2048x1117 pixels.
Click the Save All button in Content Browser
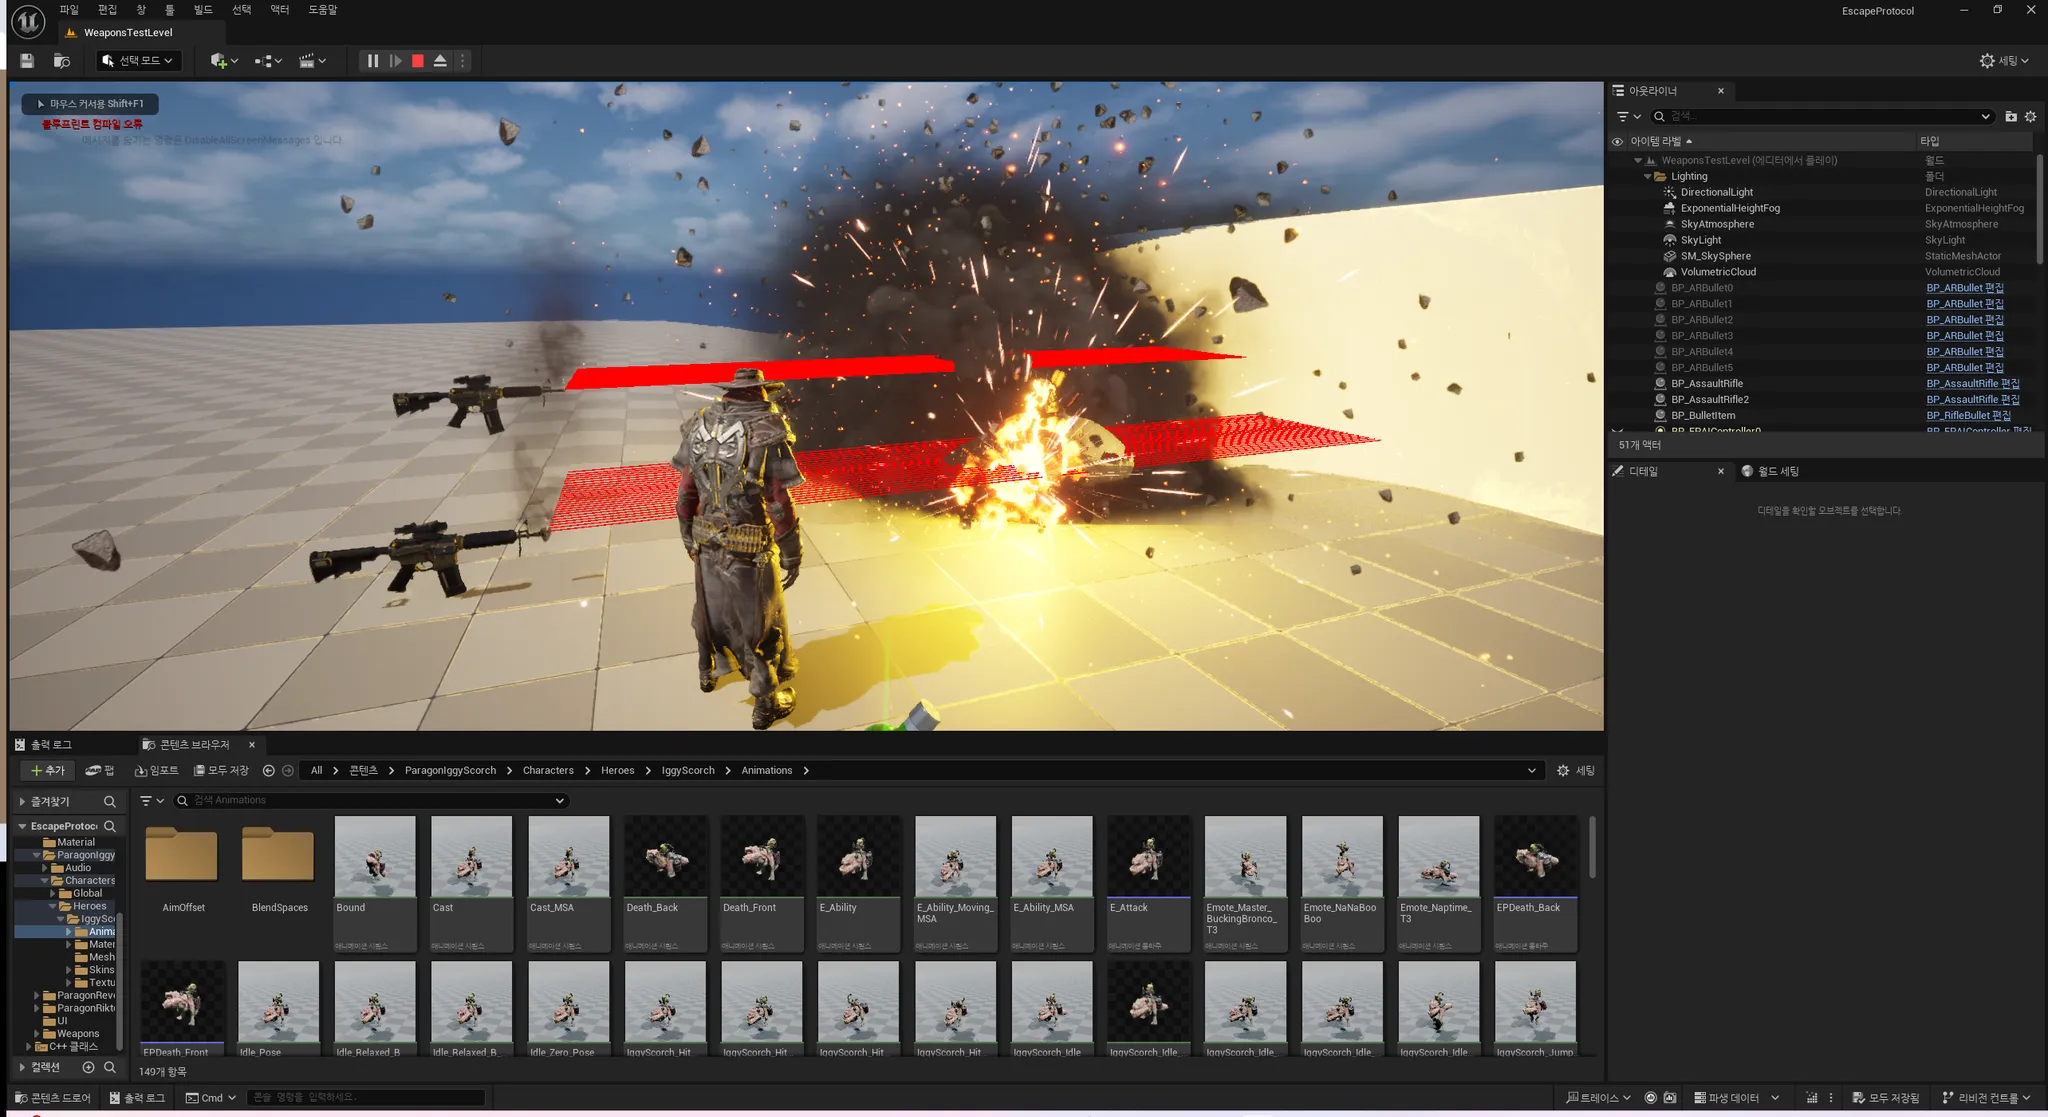click(221, 771)
